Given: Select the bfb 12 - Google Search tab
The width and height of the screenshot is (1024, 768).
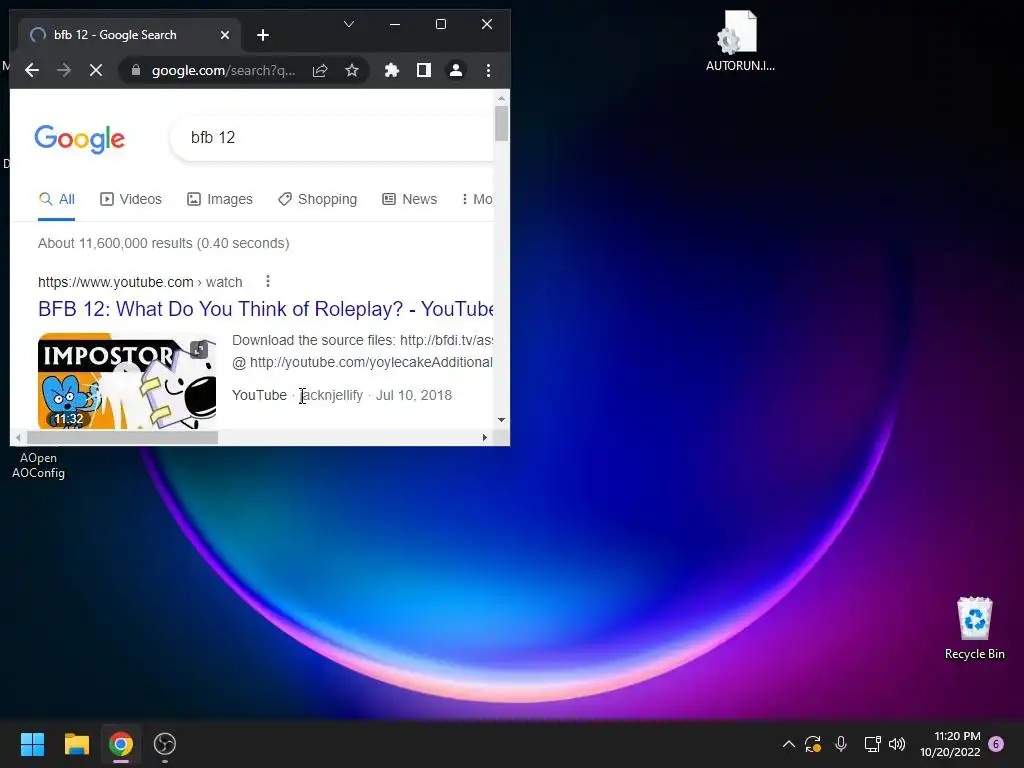Looking at the screenshot, I should 129,35.
